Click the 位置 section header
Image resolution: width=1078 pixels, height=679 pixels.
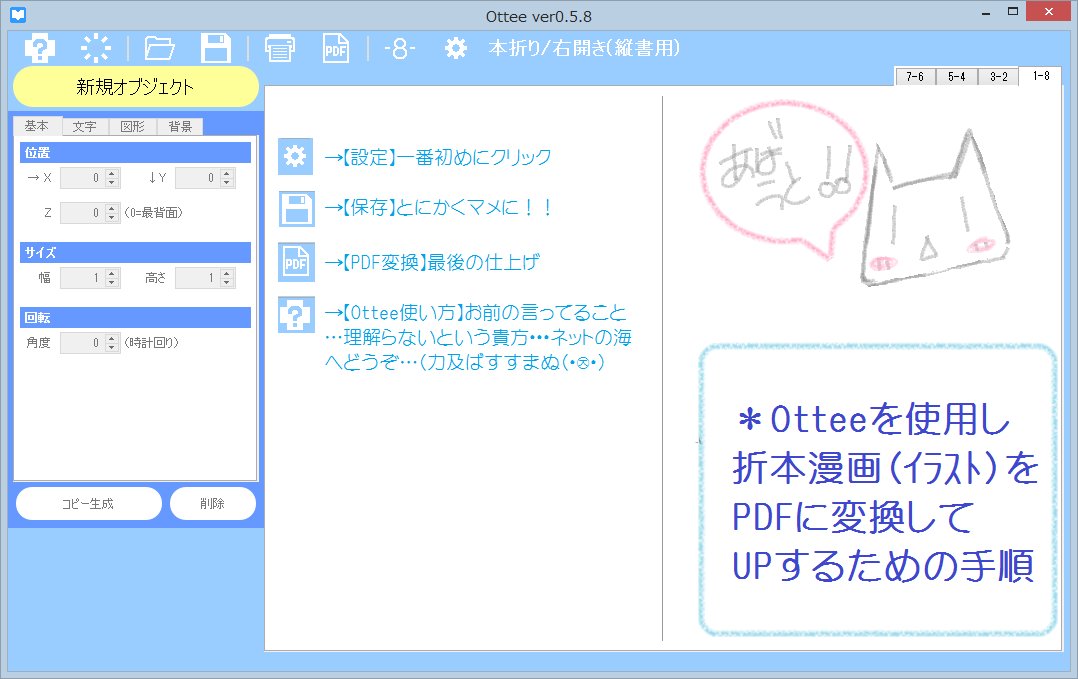135,153
